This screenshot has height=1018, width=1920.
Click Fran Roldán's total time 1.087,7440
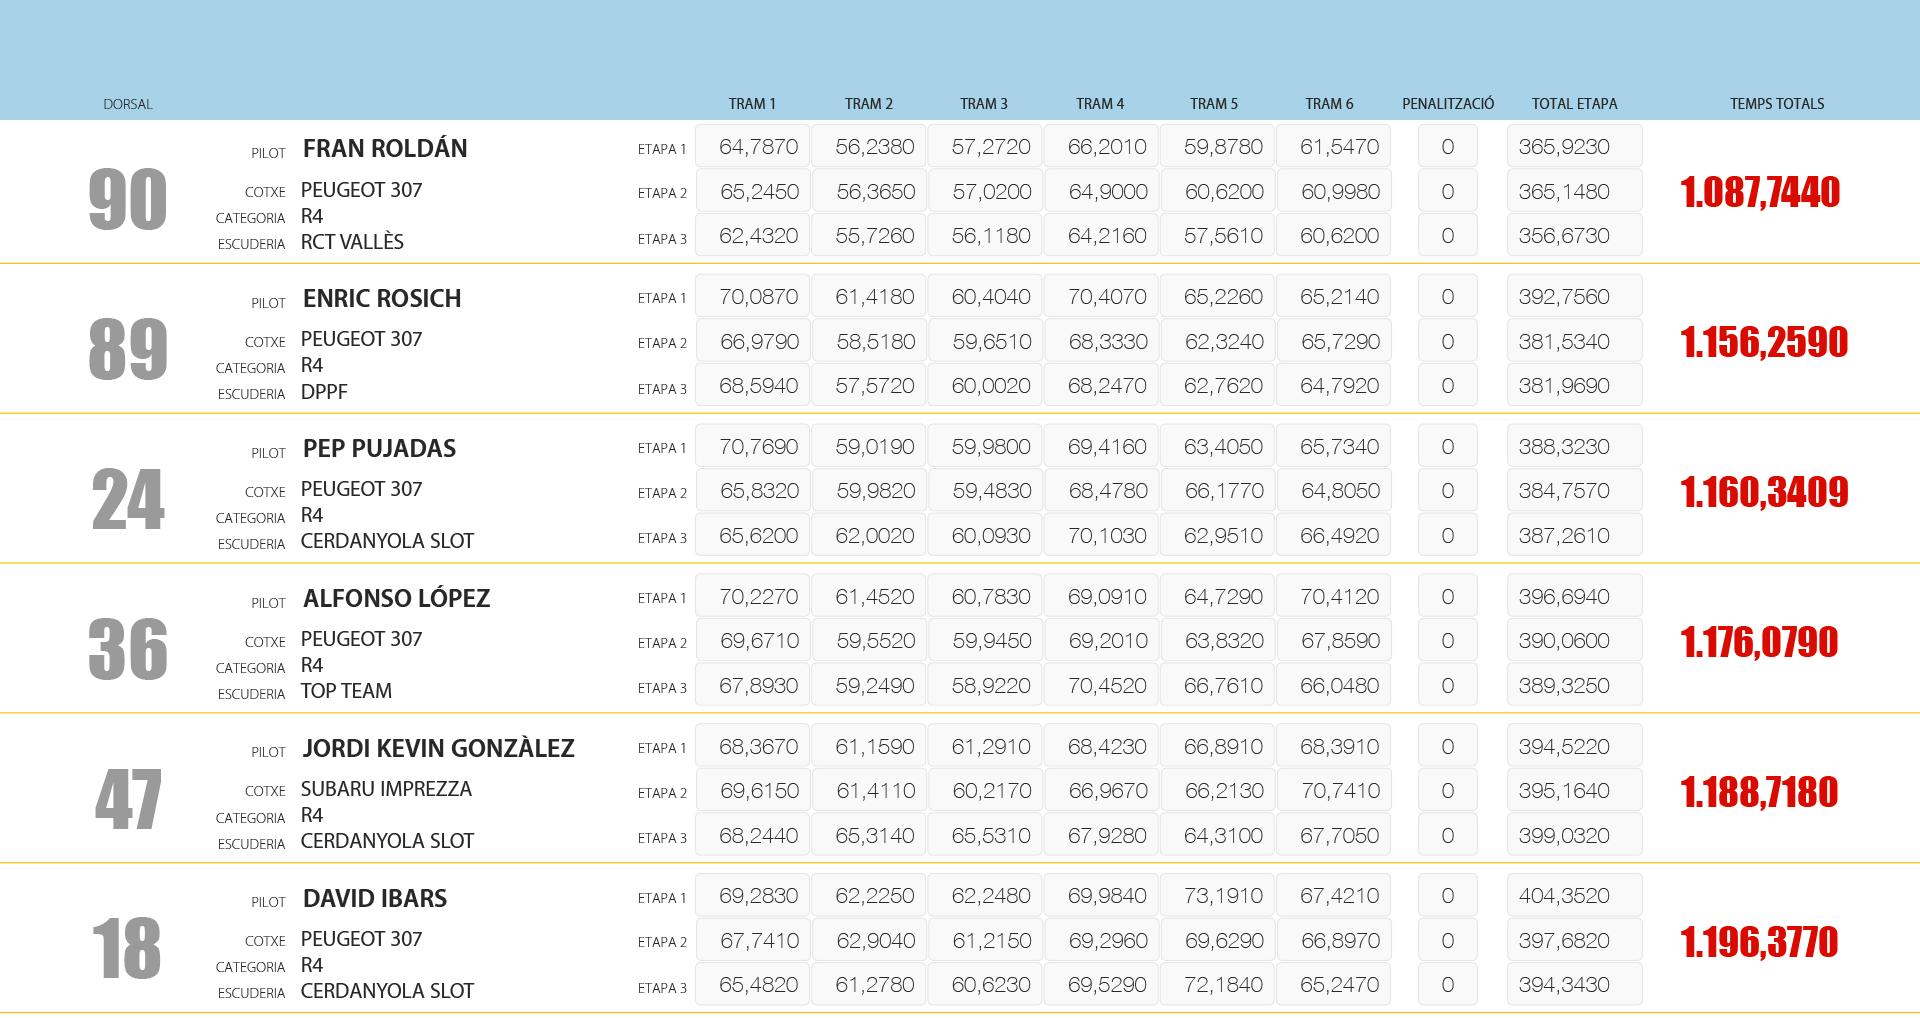[1759, 192]
